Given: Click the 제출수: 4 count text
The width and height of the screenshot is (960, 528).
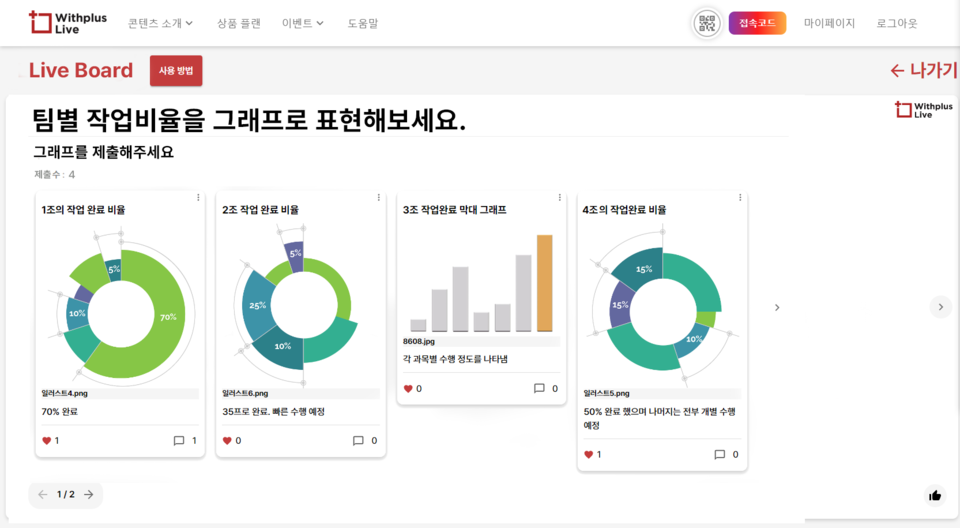Looking at the screenshot, I should [x=54, y=175].
